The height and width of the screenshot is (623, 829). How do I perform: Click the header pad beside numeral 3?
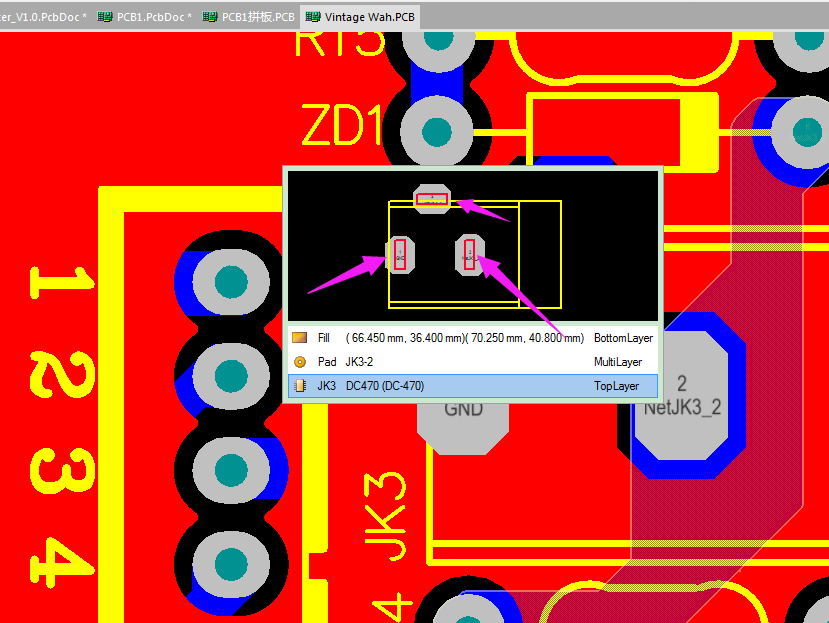[x=231, y=471]
